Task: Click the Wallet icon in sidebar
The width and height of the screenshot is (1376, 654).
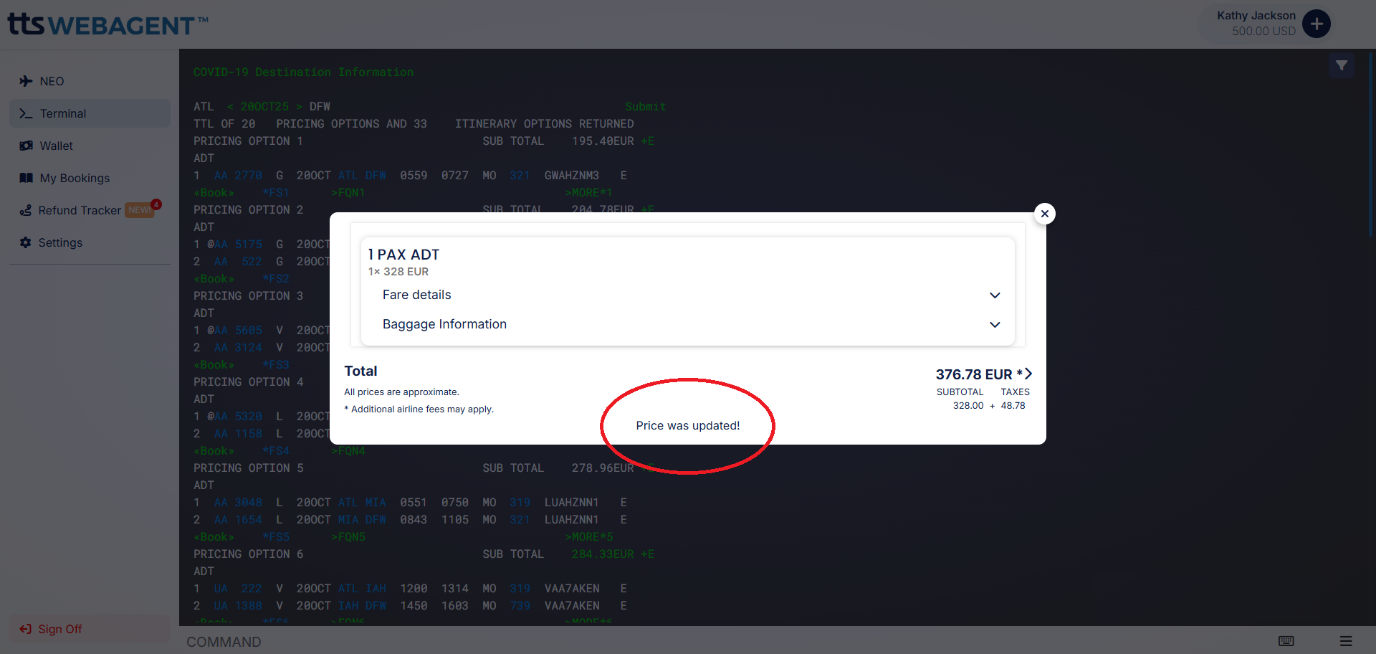Action: [26, 146]
